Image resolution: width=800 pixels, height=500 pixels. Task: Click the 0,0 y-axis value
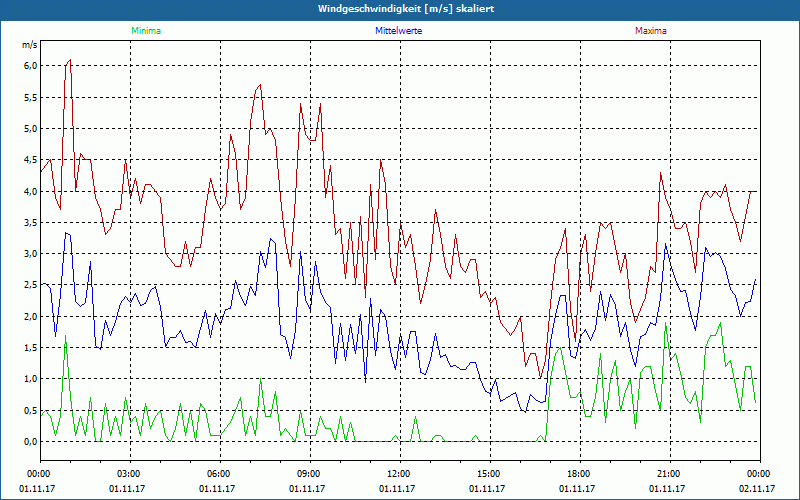(31, 442)
